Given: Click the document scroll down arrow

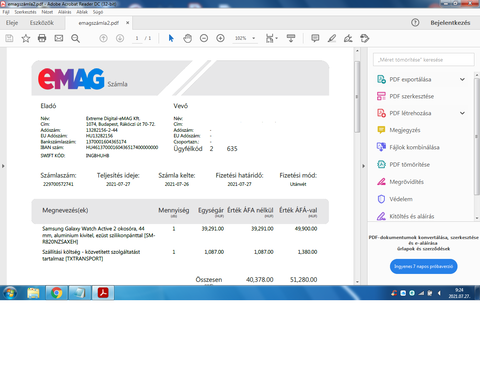Looking at the screenshot, I should click(357, 282).
